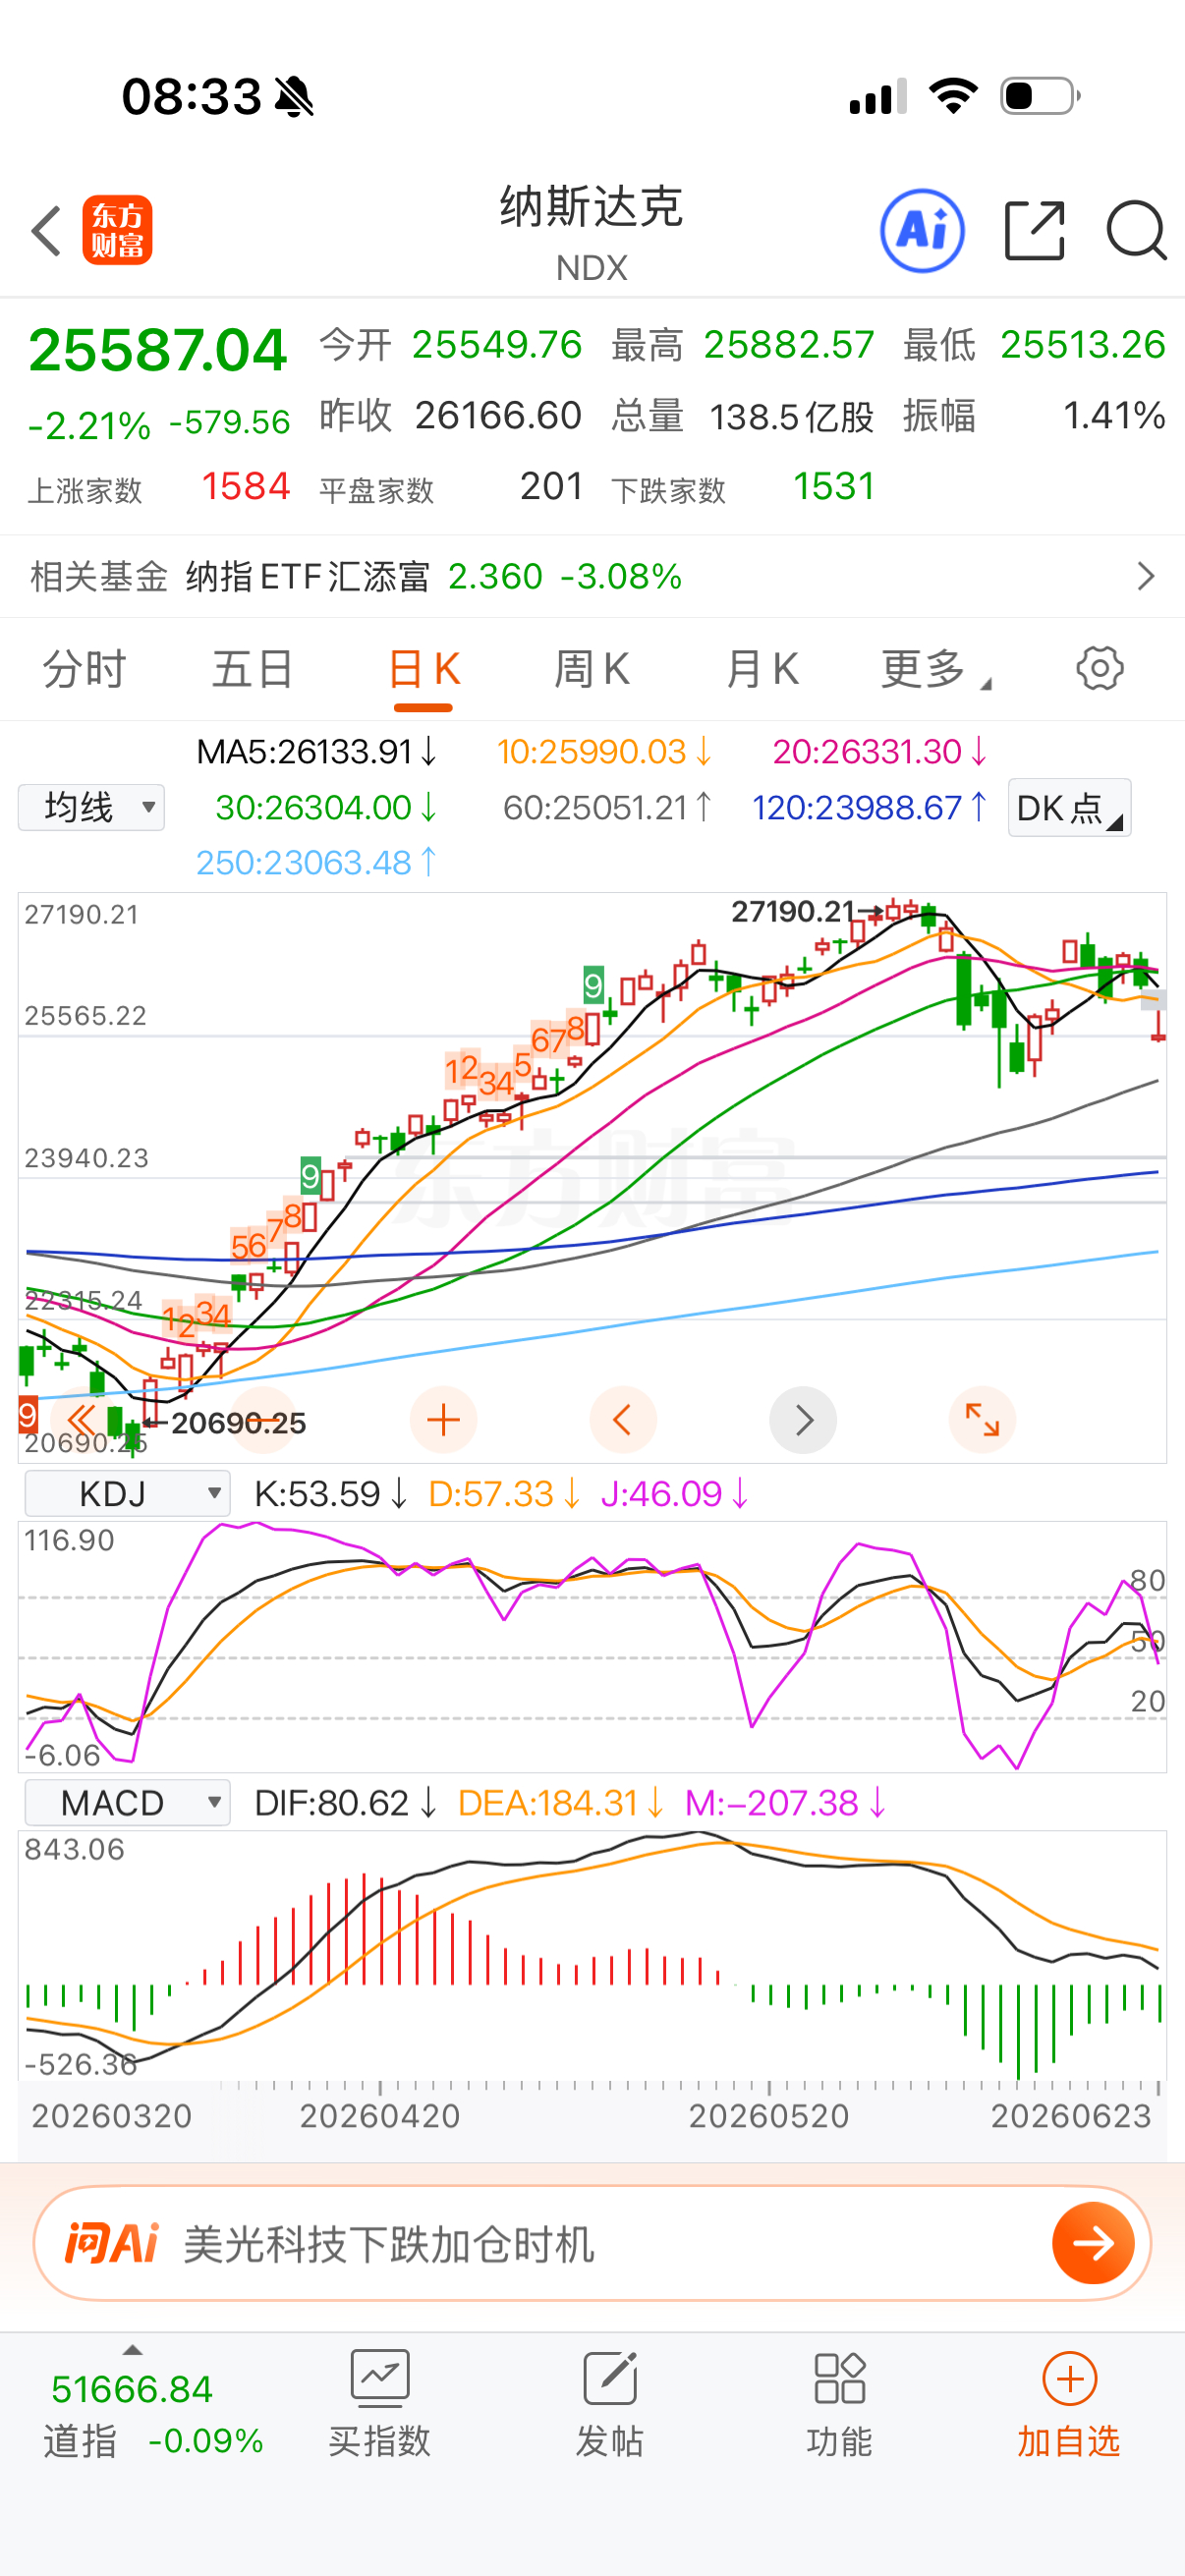Open related fund chevron arrow

1146,576
